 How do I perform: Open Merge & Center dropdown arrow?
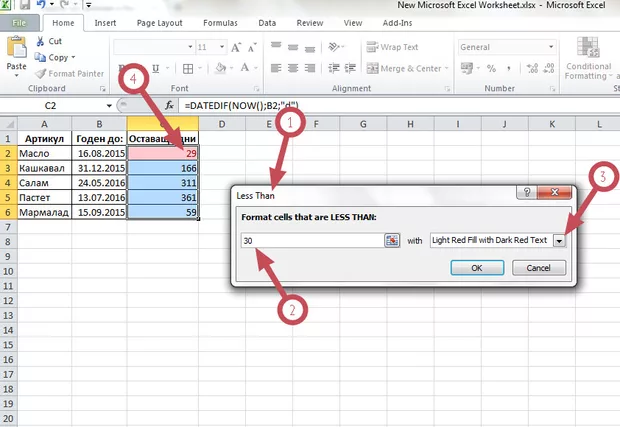click(447, 68)
